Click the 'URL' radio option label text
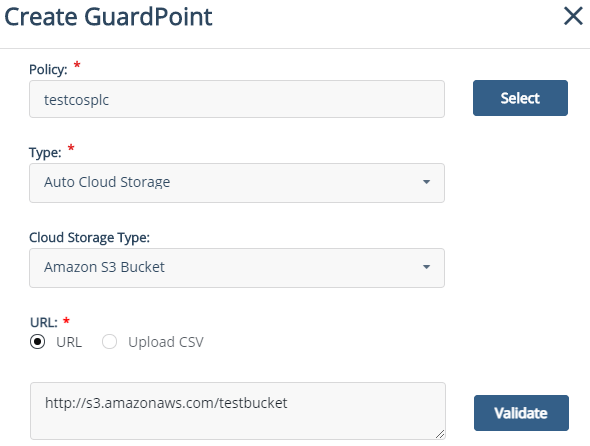The image size is (590, 446). pyautogui.click(x=69, y=342)
